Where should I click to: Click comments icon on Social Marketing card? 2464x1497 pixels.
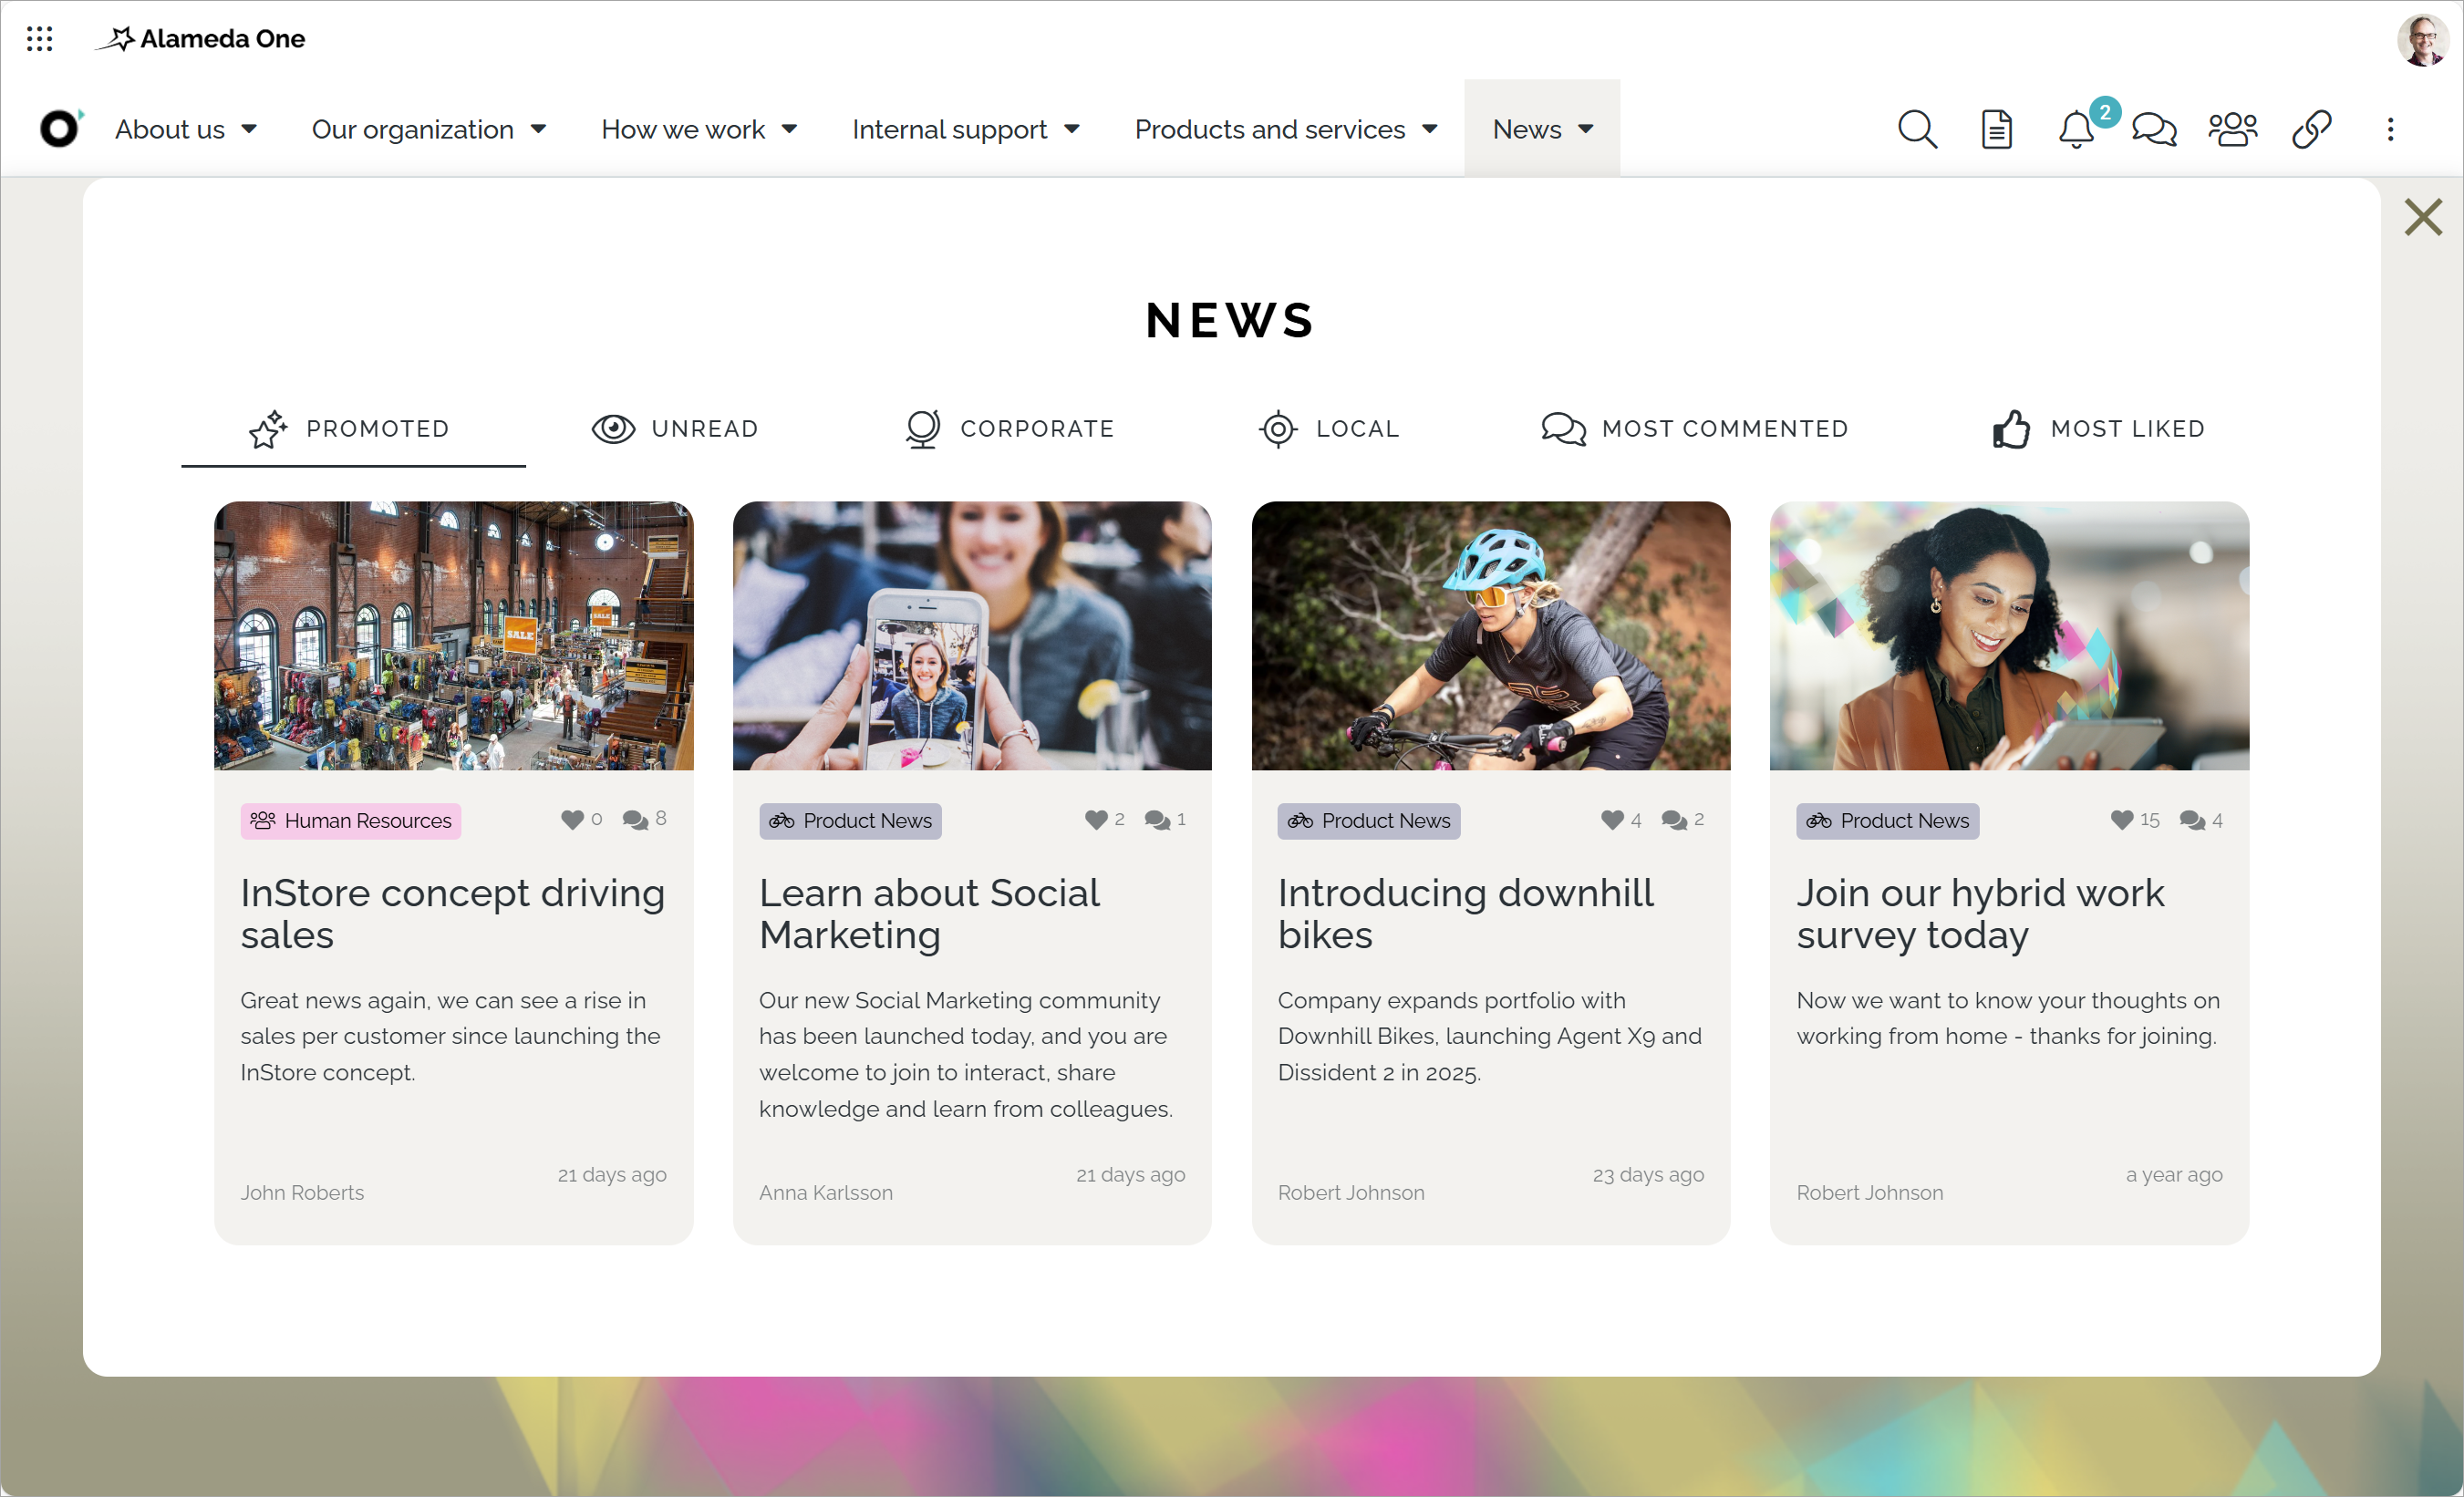pos(1157,820)
